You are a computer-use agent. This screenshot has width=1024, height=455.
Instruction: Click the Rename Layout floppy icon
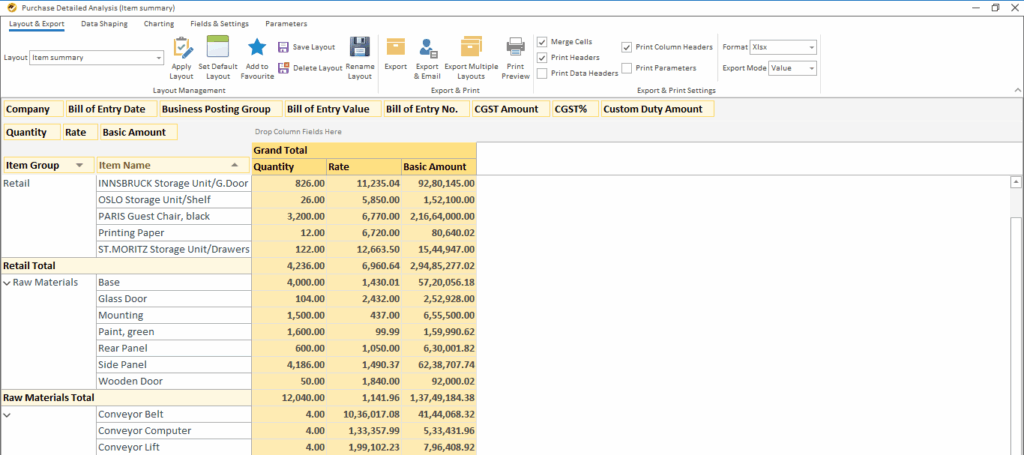tap(360, 48)
